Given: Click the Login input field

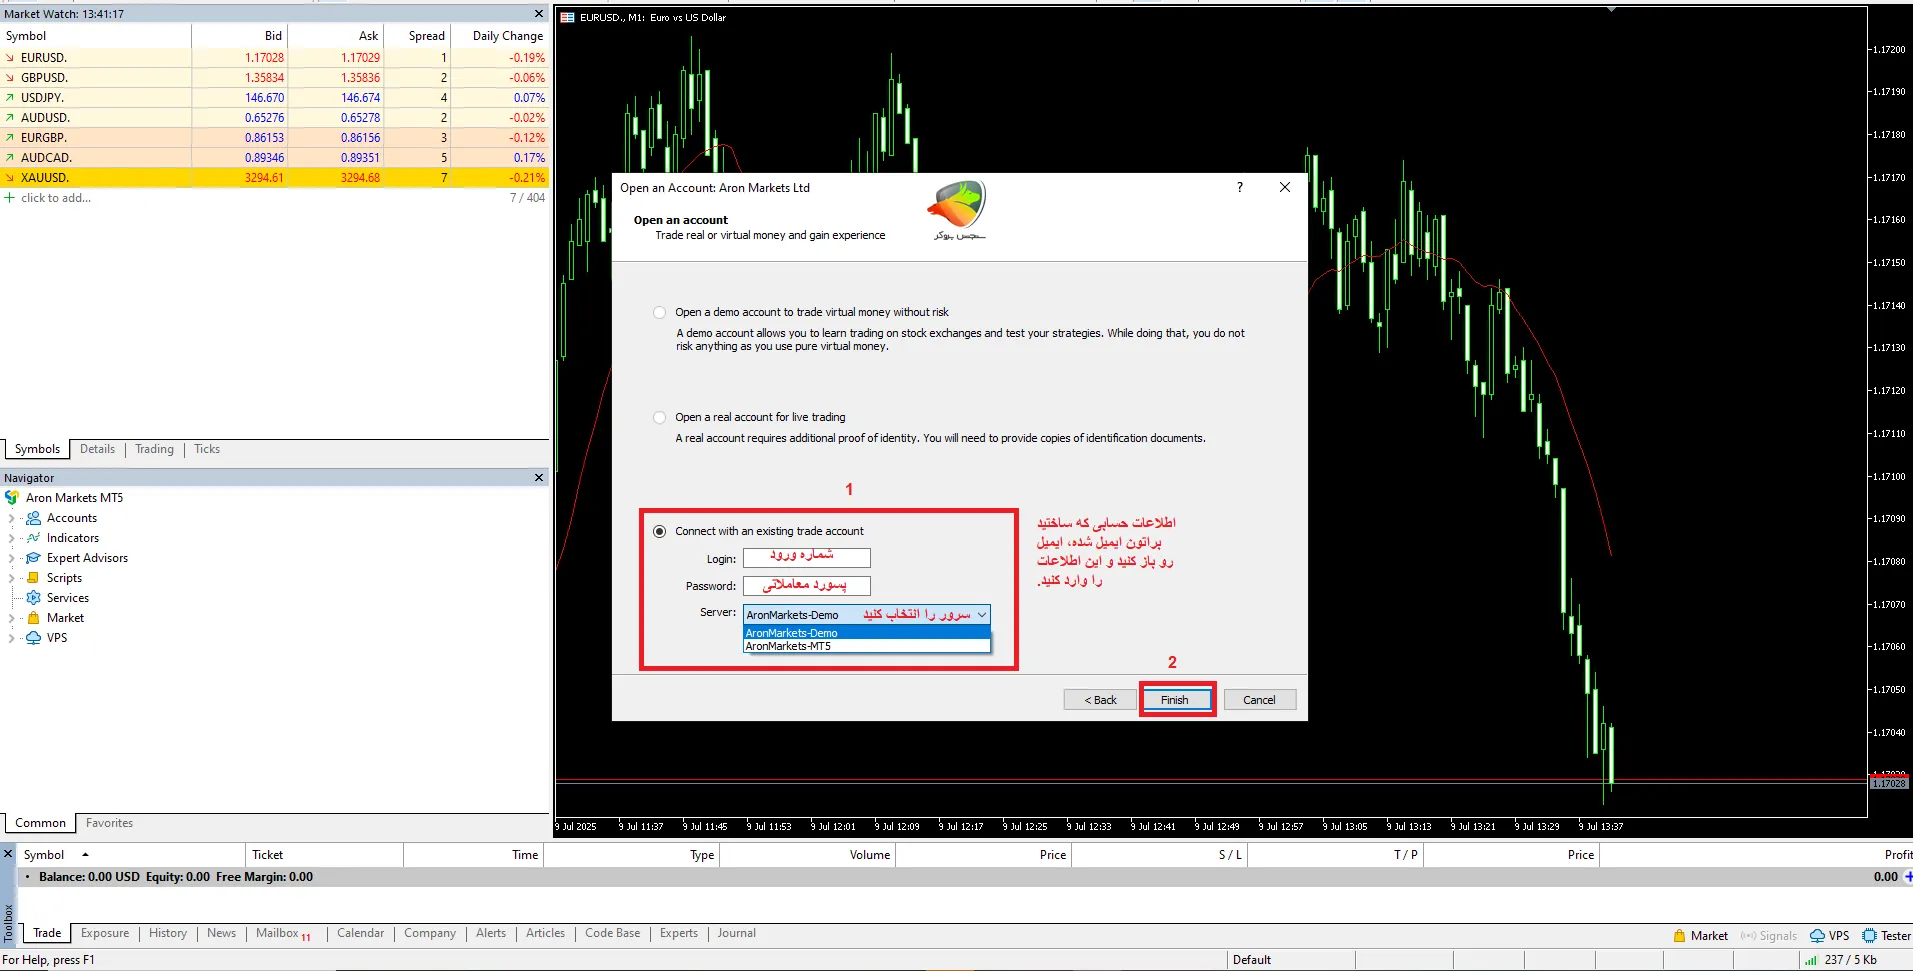Looking at the screenshot, I should pyautogui.click(x=806, y=558).
